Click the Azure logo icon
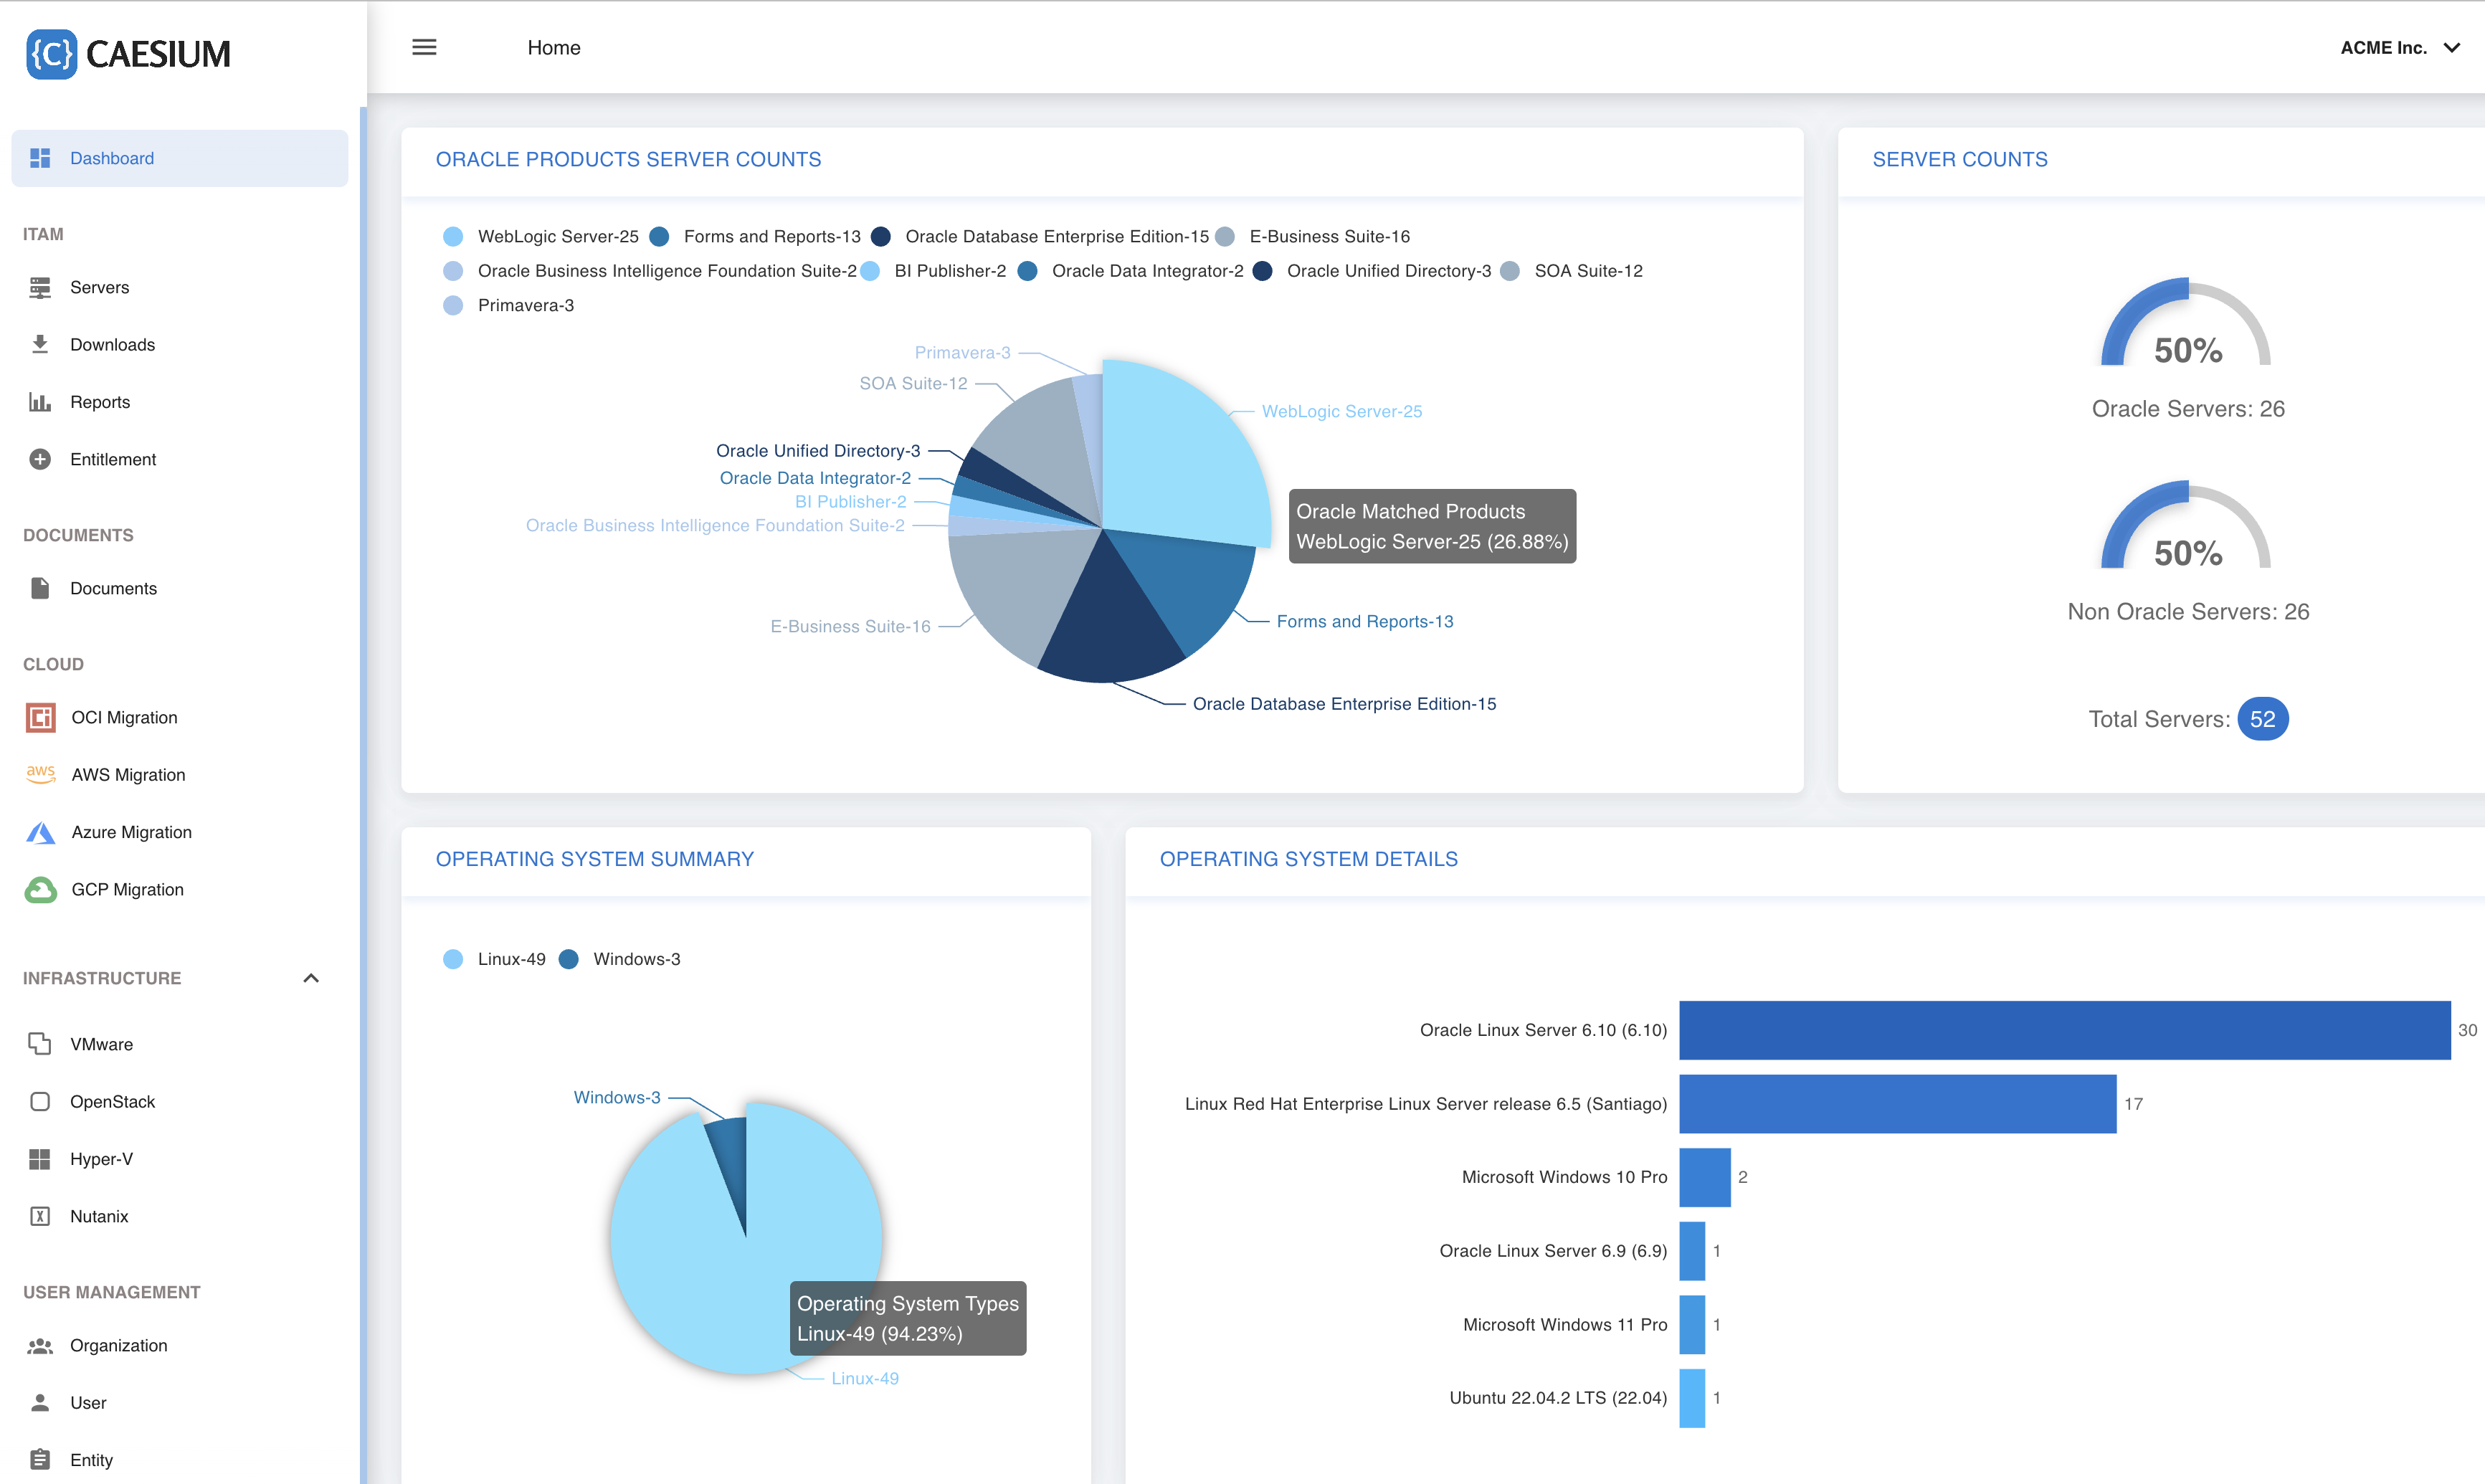Viewport: 2485px width, 1484px height. [x=40, y=832]
